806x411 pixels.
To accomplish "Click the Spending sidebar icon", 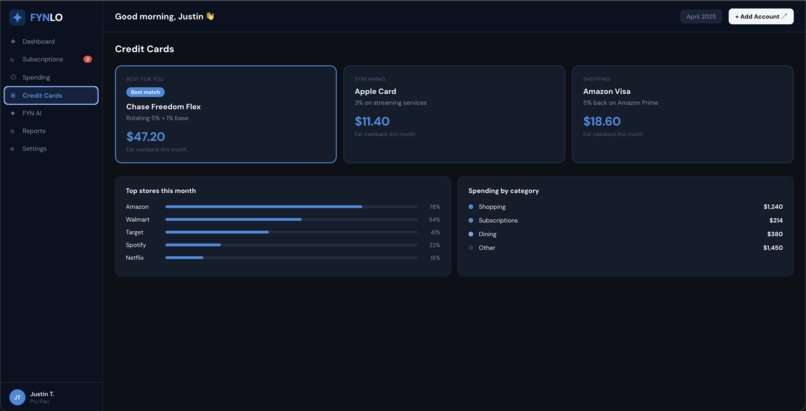I will coord(13,78).
